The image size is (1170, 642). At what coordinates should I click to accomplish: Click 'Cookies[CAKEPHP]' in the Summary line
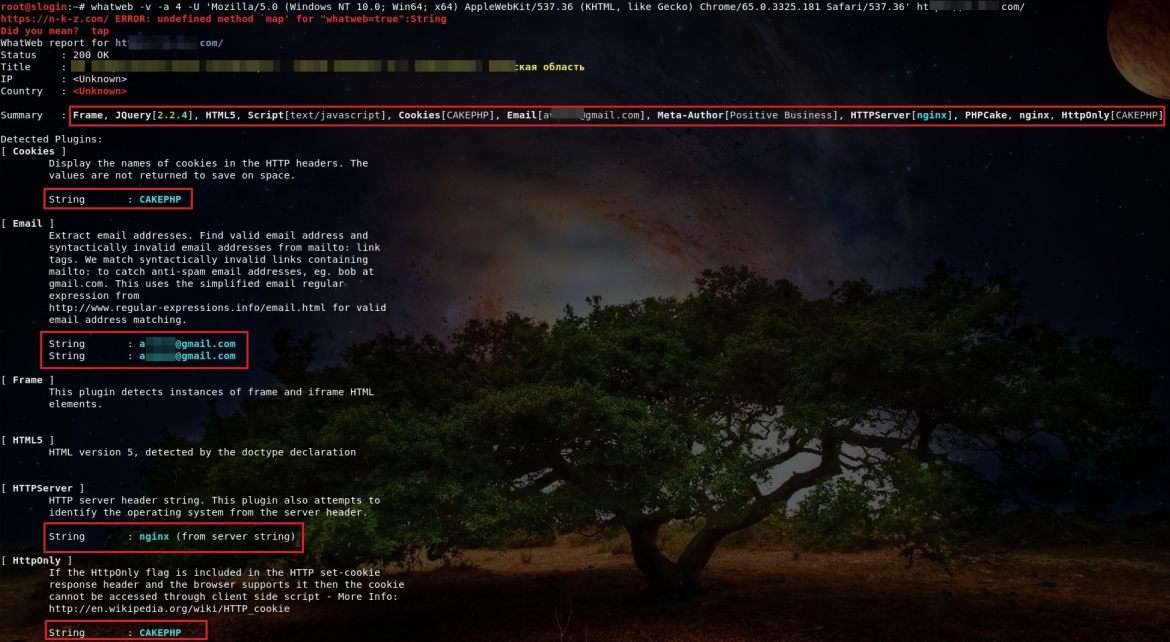(446, 115)
